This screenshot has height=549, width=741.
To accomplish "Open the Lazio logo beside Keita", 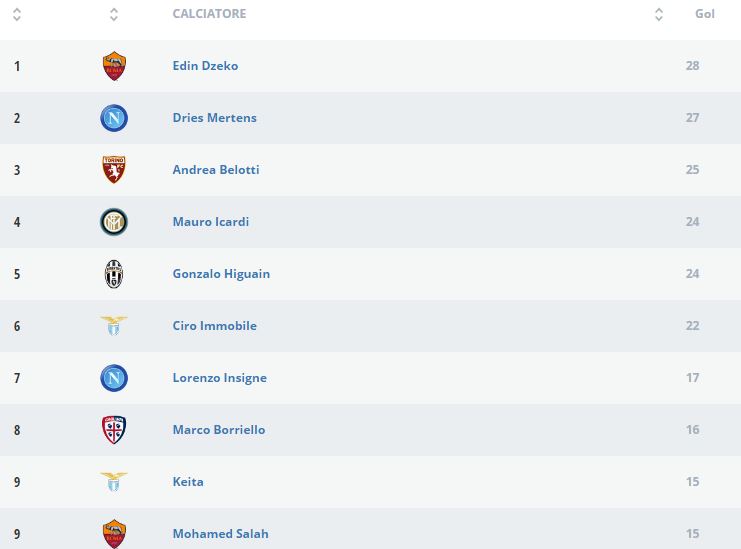I will [x=114, y=482].
